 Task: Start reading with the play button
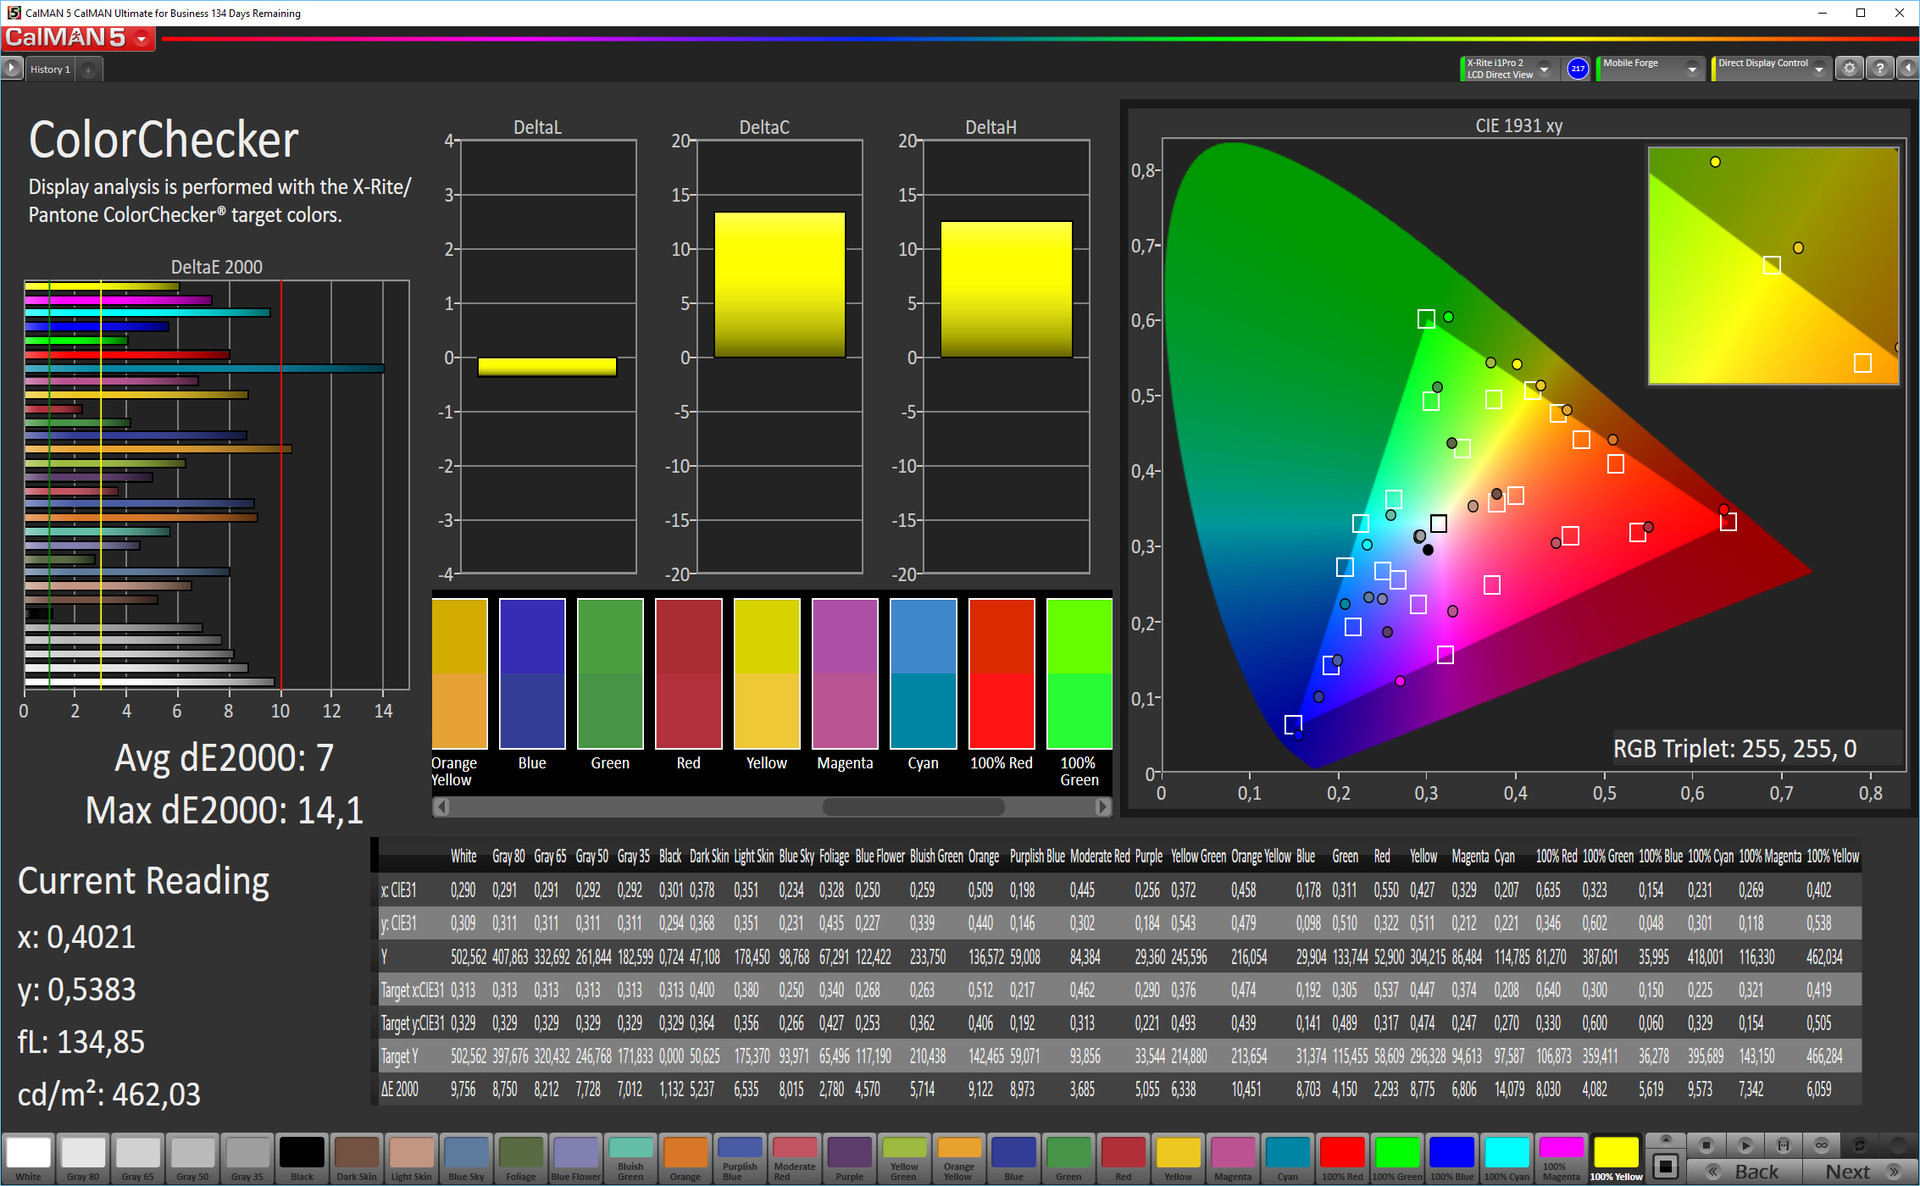(x=1745, y=1145)
